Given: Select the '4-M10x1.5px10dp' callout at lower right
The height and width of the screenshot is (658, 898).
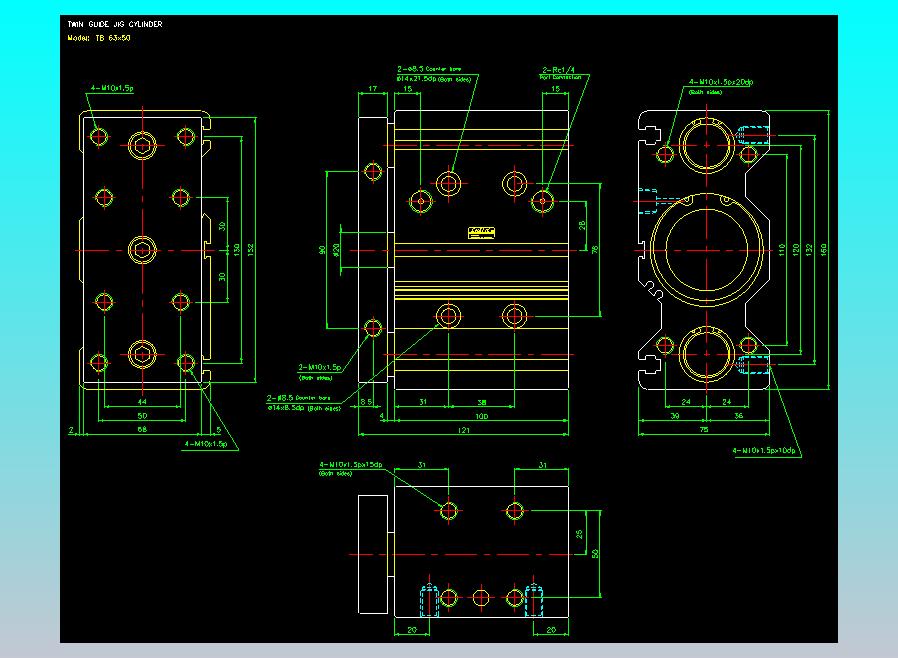Looking at the screenshot, I should point(766,451).
